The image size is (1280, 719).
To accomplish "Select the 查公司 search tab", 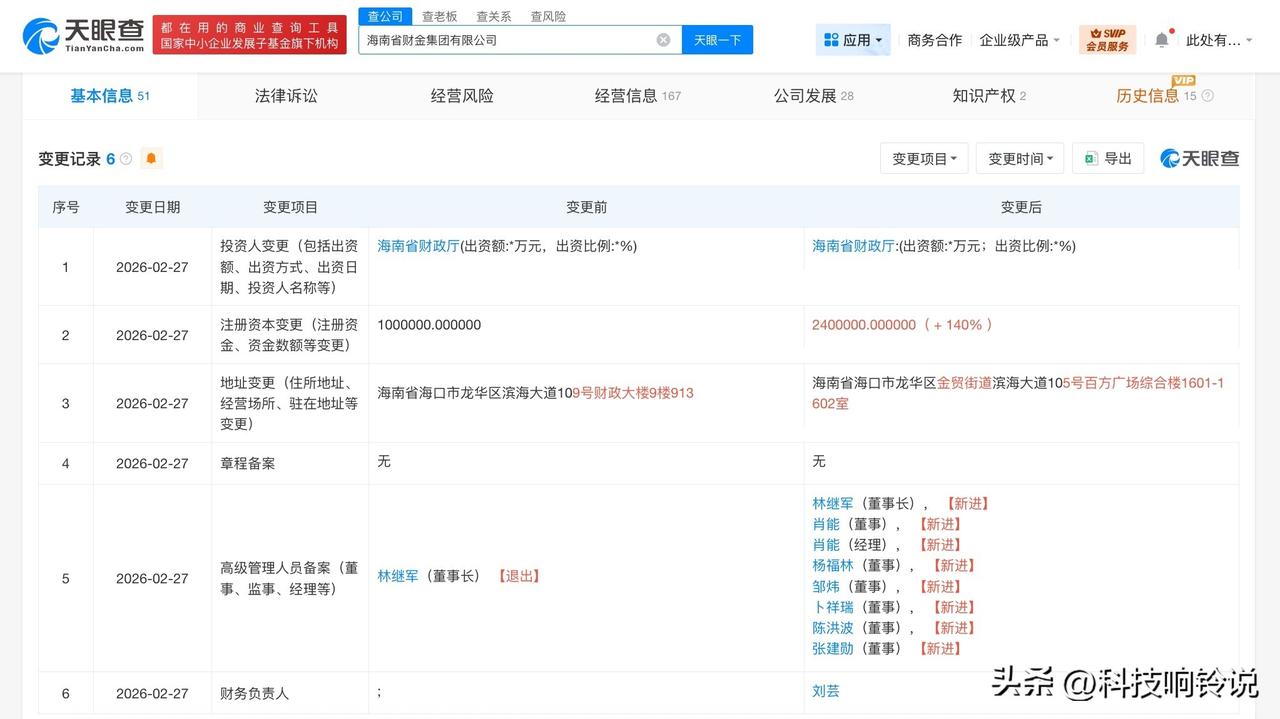I will [x=385, y=16].
